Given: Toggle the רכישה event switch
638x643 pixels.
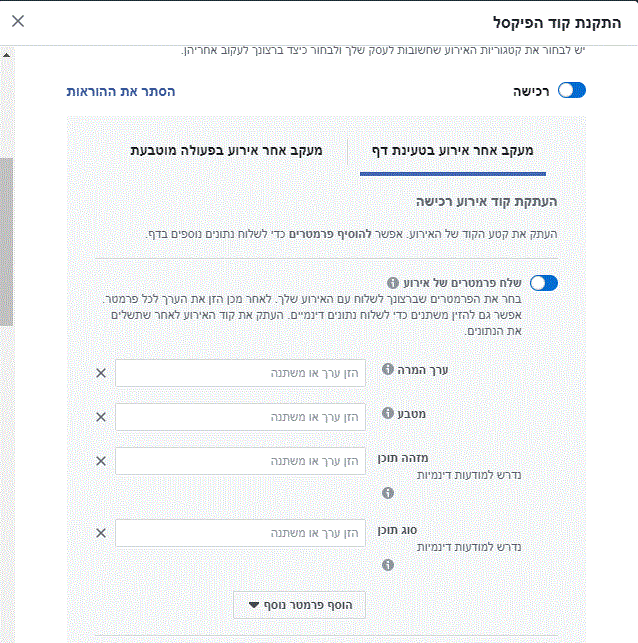Looking at the screenshot, I should click(x=572, y=90).
